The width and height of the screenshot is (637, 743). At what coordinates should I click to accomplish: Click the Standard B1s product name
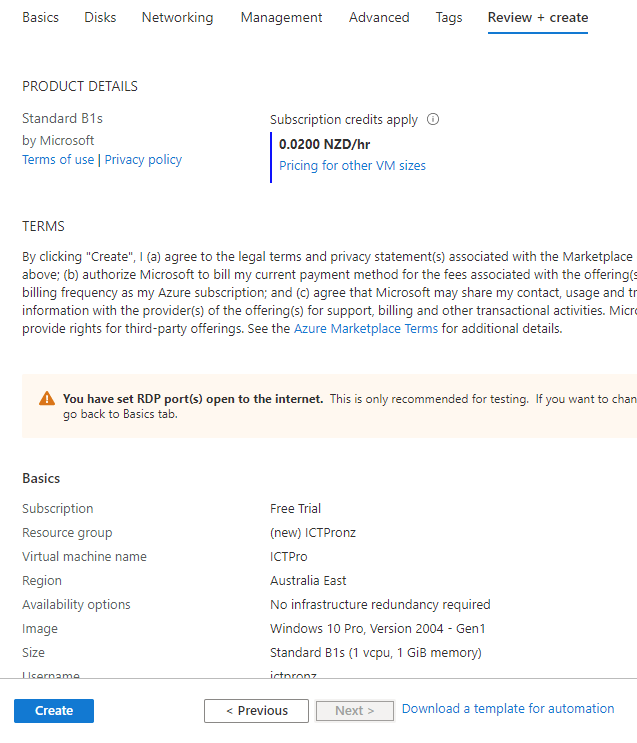click(x=62, y=118)
